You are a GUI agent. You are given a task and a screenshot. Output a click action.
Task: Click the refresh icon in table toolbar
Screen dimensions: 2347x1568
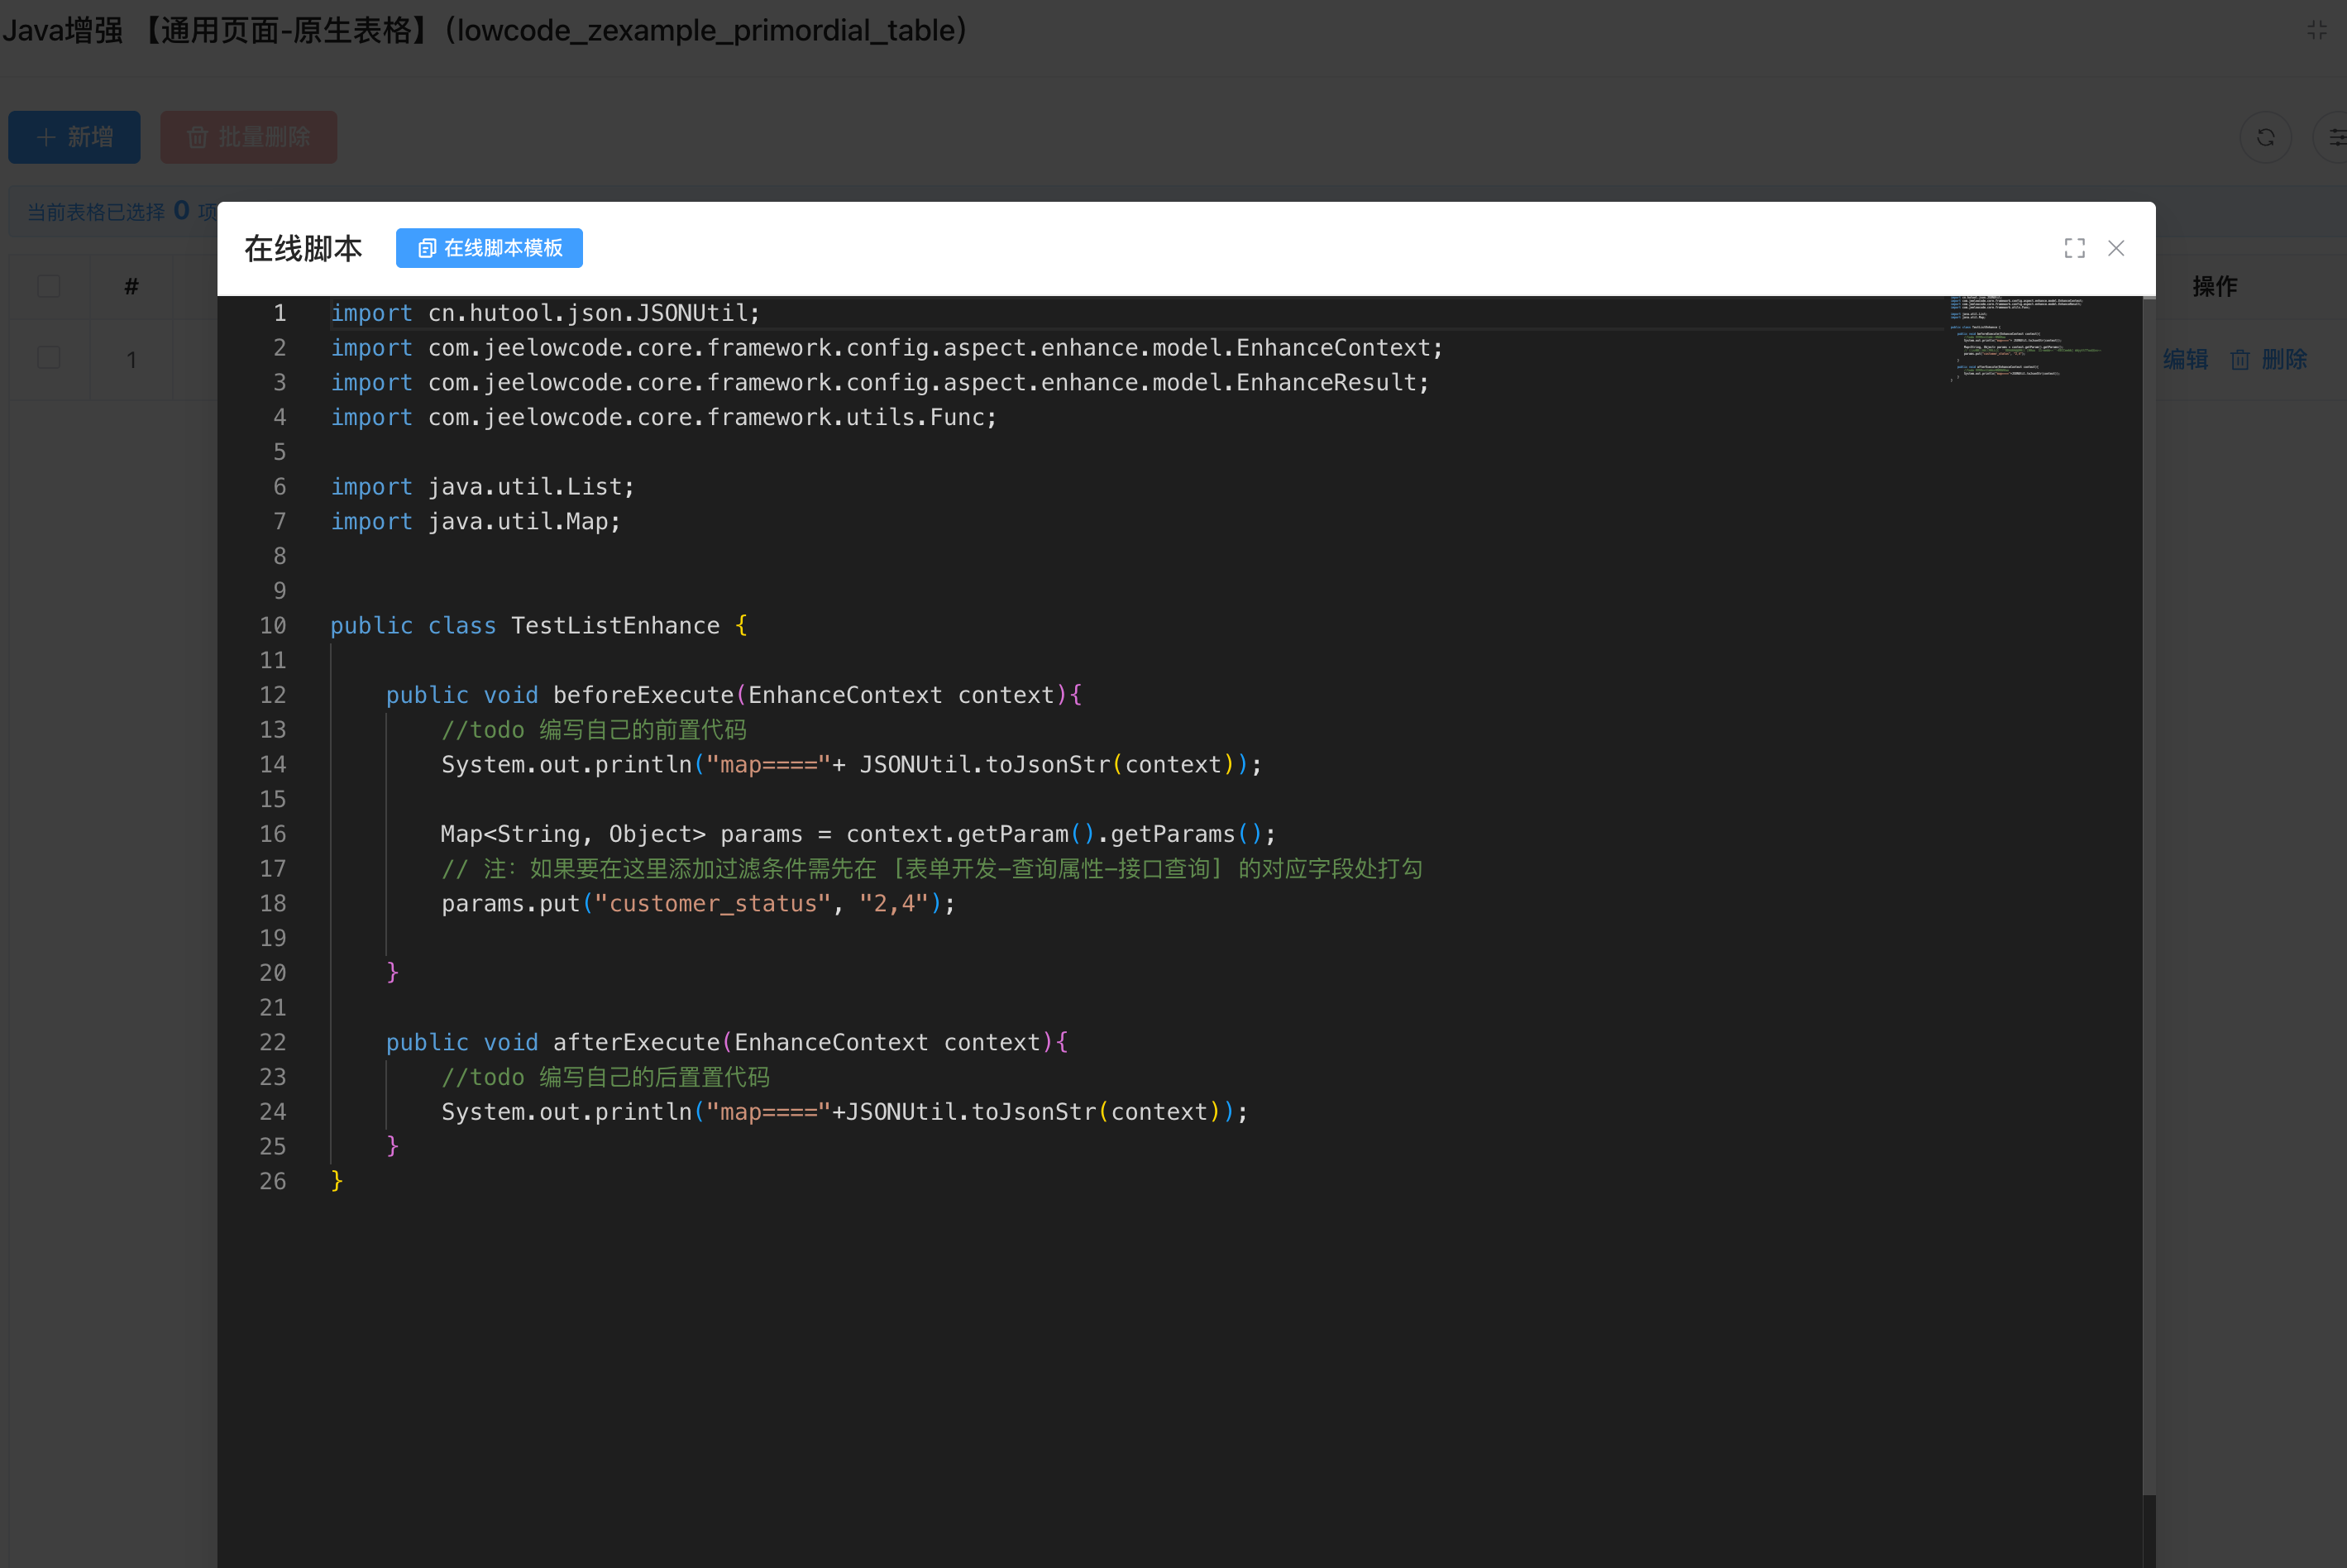pos(2266,137)
